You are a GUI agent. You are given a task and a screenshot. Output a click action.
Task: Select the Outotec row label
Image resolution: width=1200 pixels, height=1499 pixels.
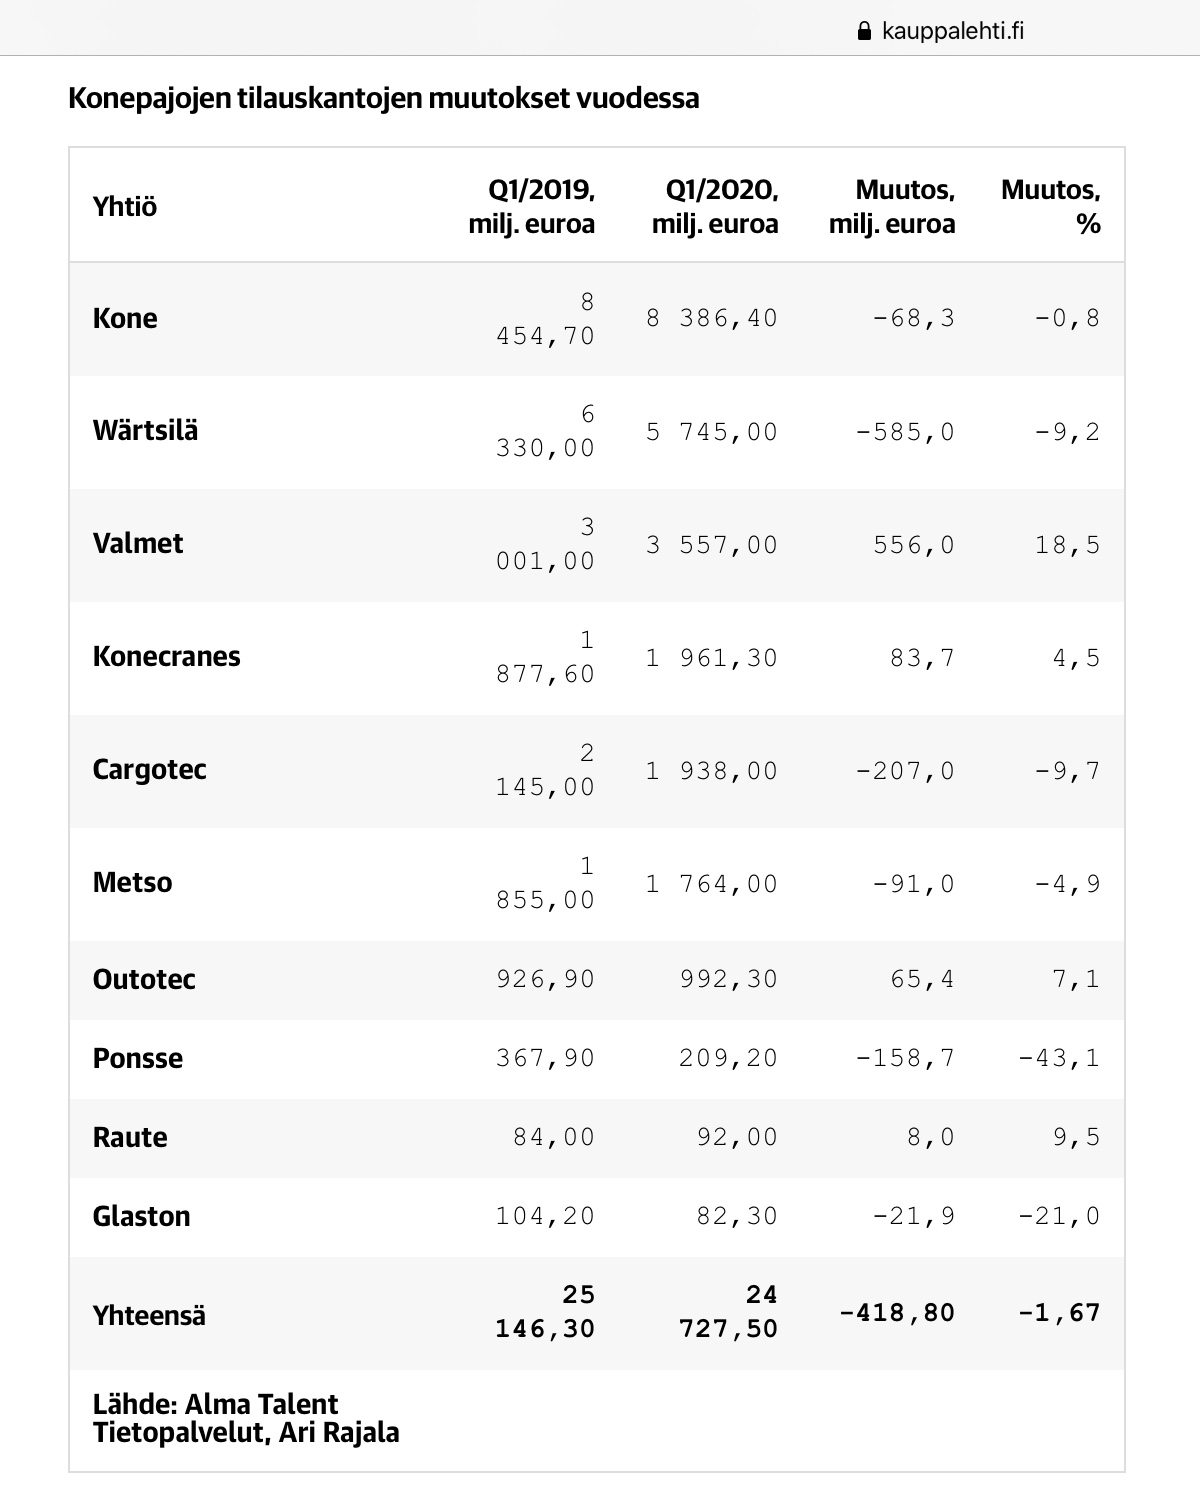click(x=144, y=980)
